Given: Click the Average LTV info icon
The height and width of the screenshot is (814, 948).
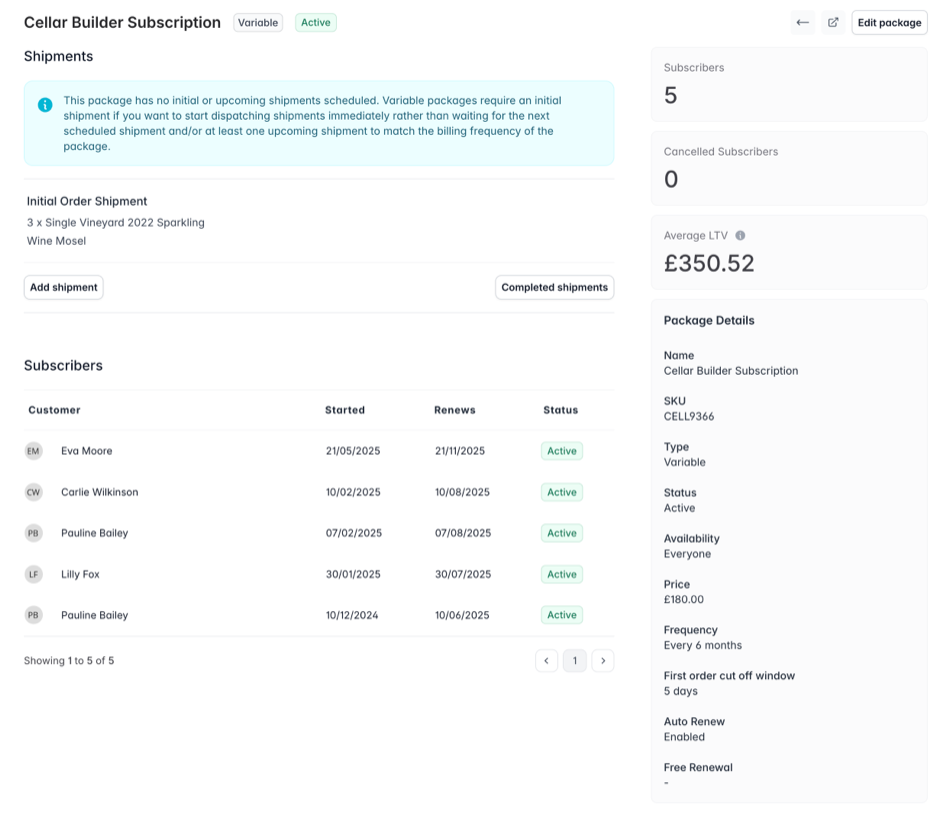Looking at the screenshot, I should 740,235.
